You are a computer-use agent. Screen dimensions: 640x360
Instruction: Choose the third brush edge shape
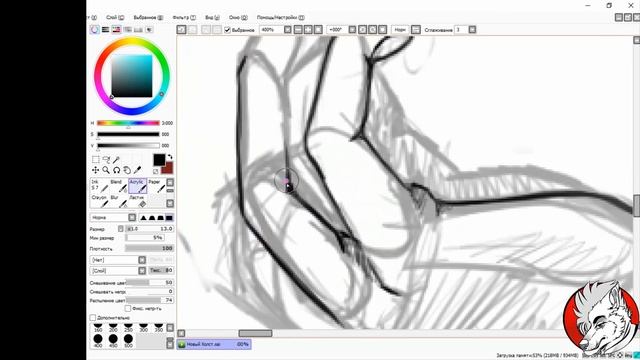pyautogui.click(x=160, y=218)
